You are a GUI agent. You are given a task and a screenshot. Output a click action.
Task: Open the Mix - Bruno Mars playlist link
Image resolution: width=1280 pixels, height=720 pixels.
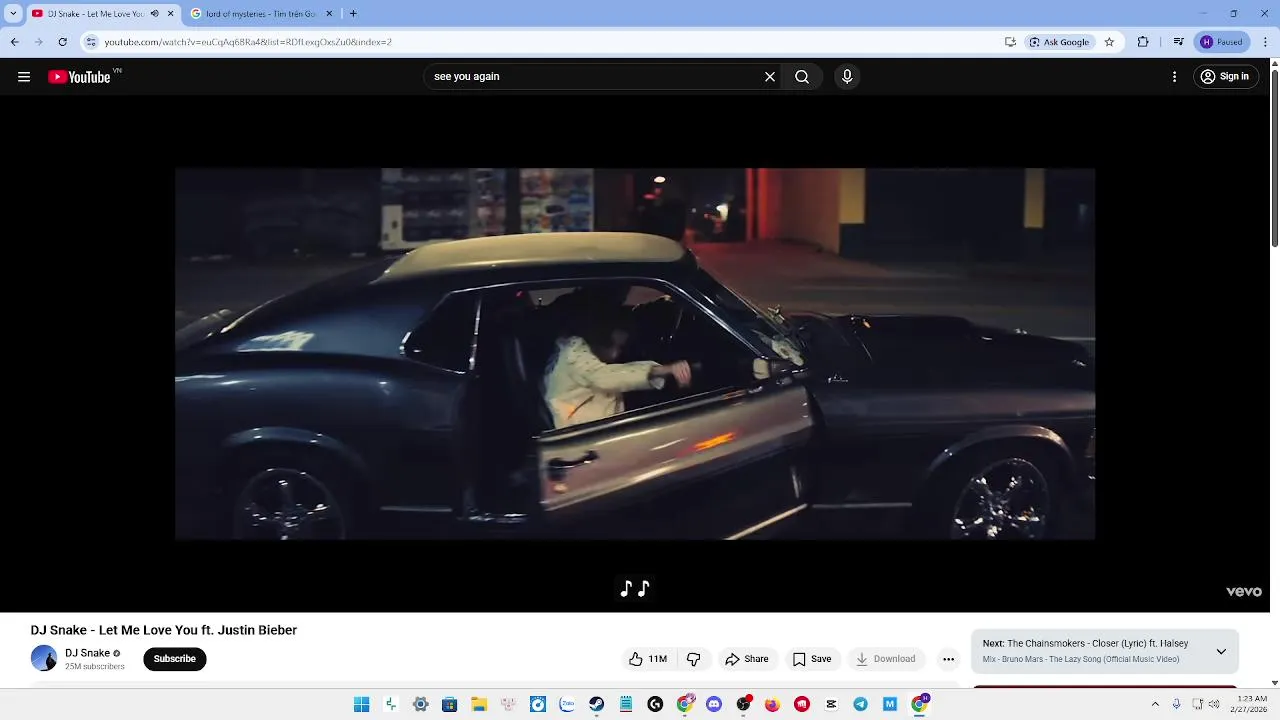1081,659
